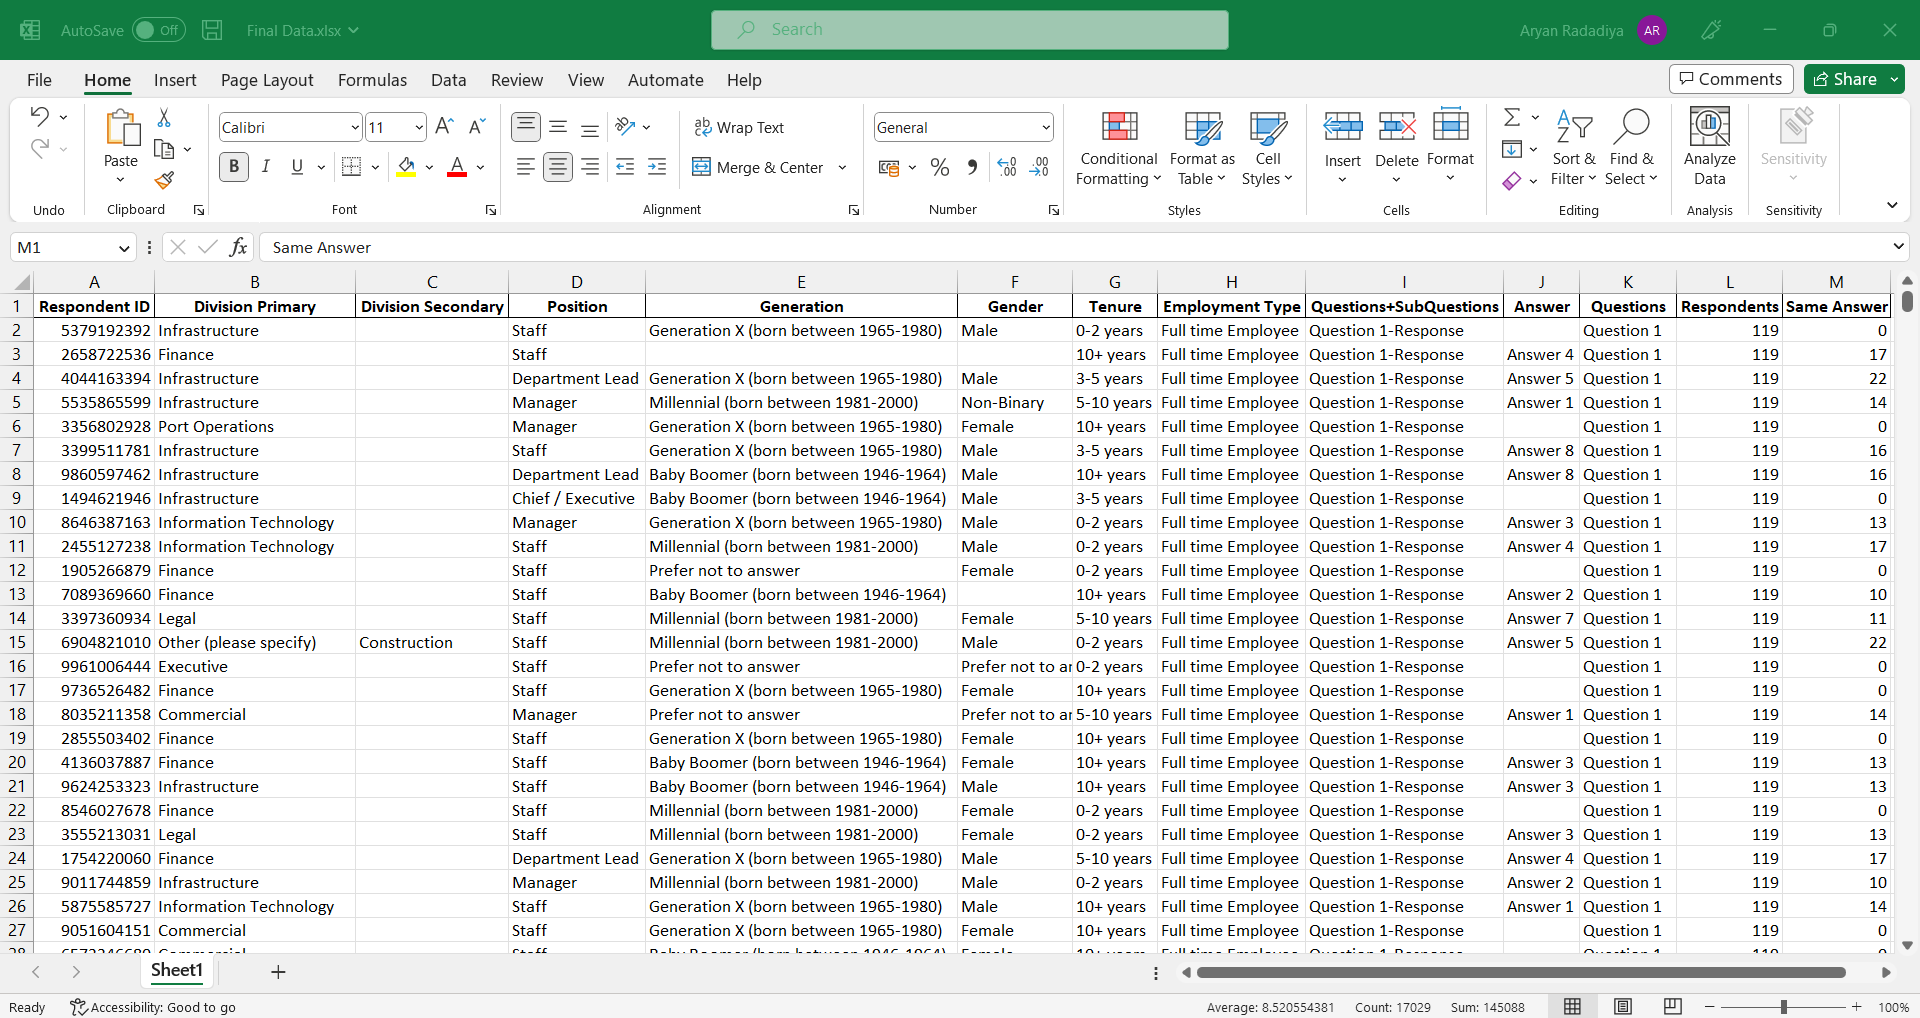The image size is (1920, 1018).
Task: Click the Share button
Action: tap(1844, 79)
